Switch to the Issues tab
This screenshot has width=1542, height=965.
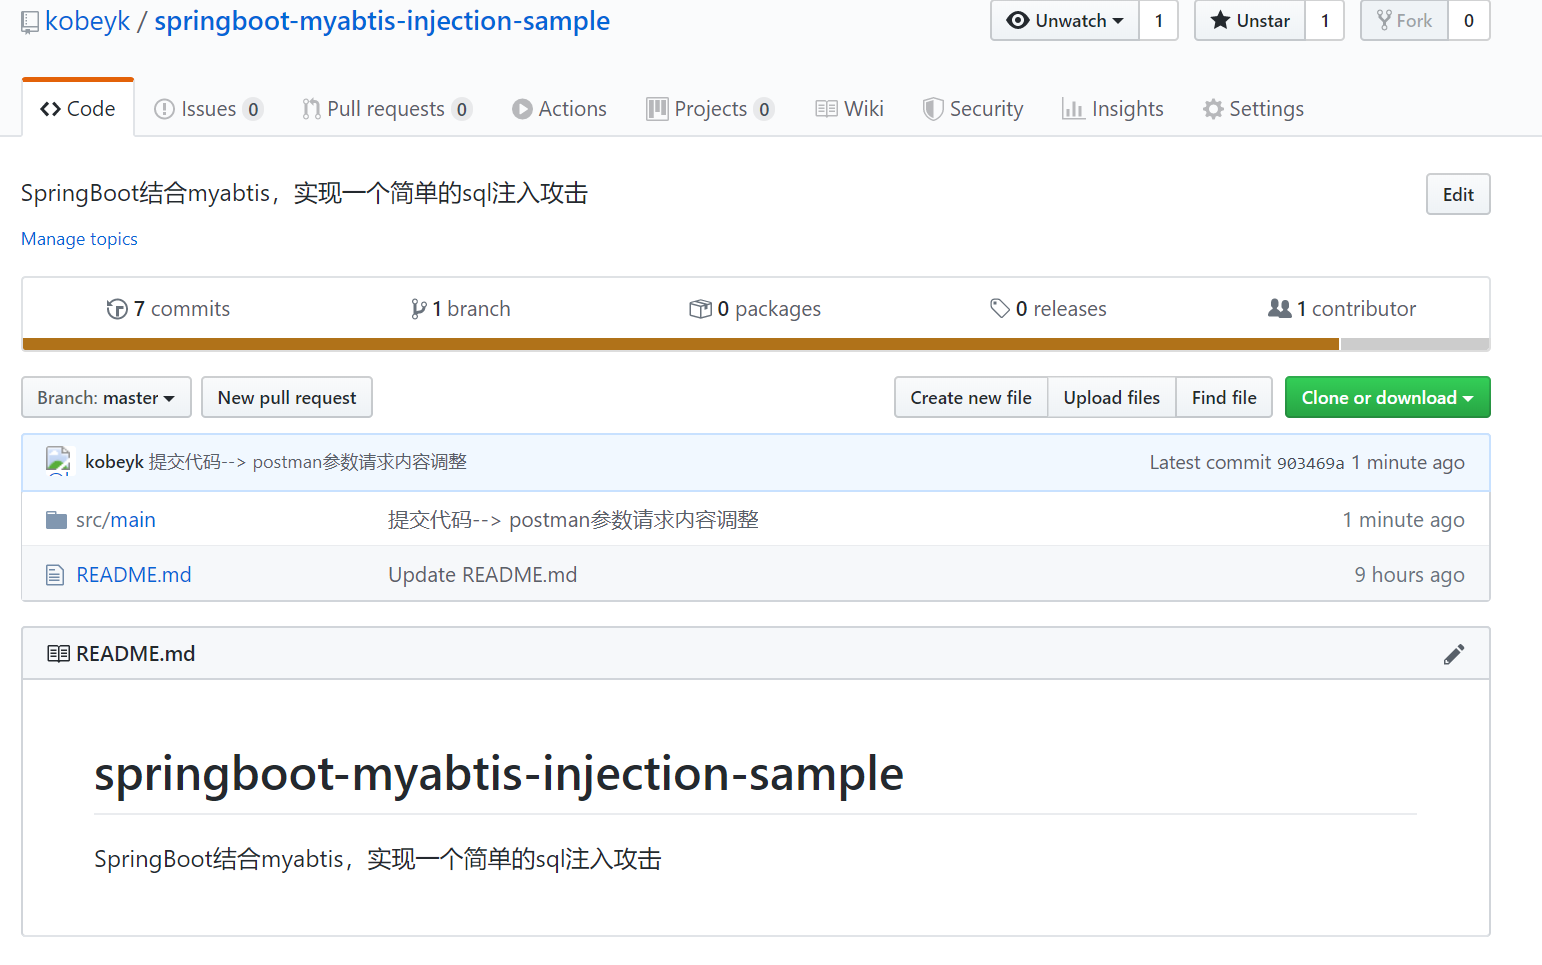coord(207,108)
